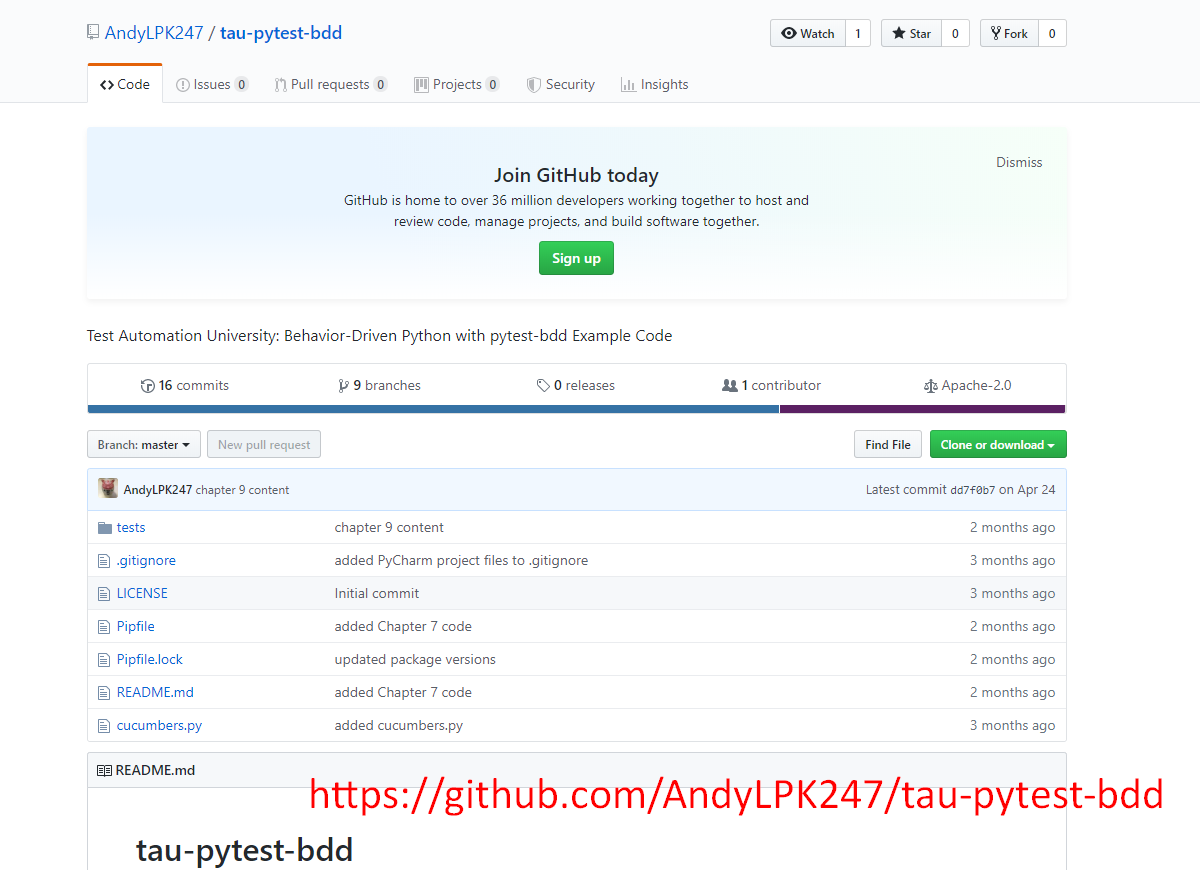Click the 'Test Automation University' repository description
This screenshot has width=1200, height=870.
click(379, 336)
